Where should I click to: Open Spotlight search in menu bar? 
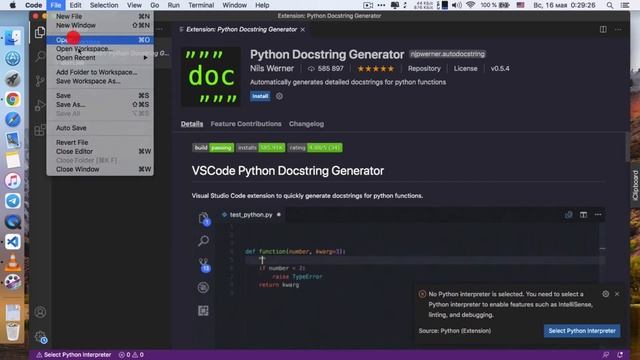point(609,5)
